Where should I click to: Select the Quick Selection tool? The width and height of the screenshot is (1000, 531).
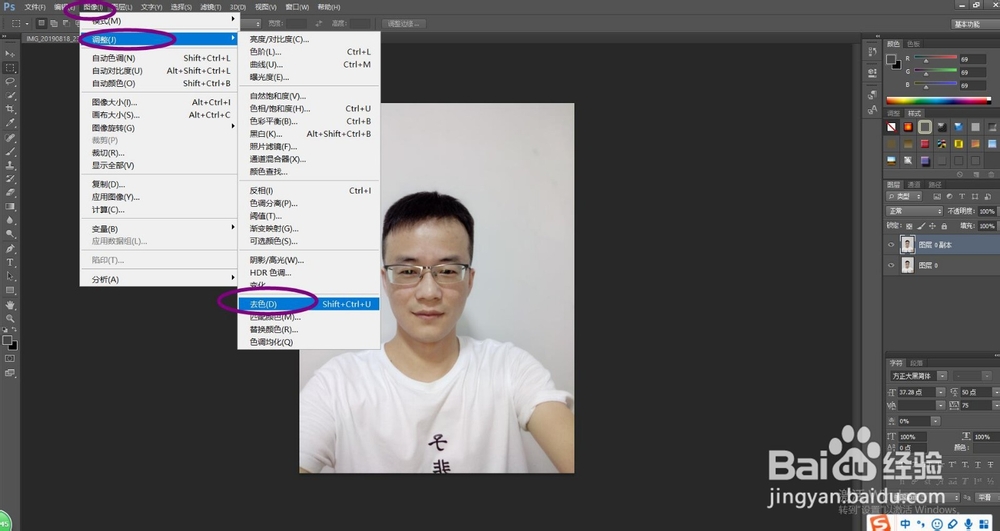10,96
